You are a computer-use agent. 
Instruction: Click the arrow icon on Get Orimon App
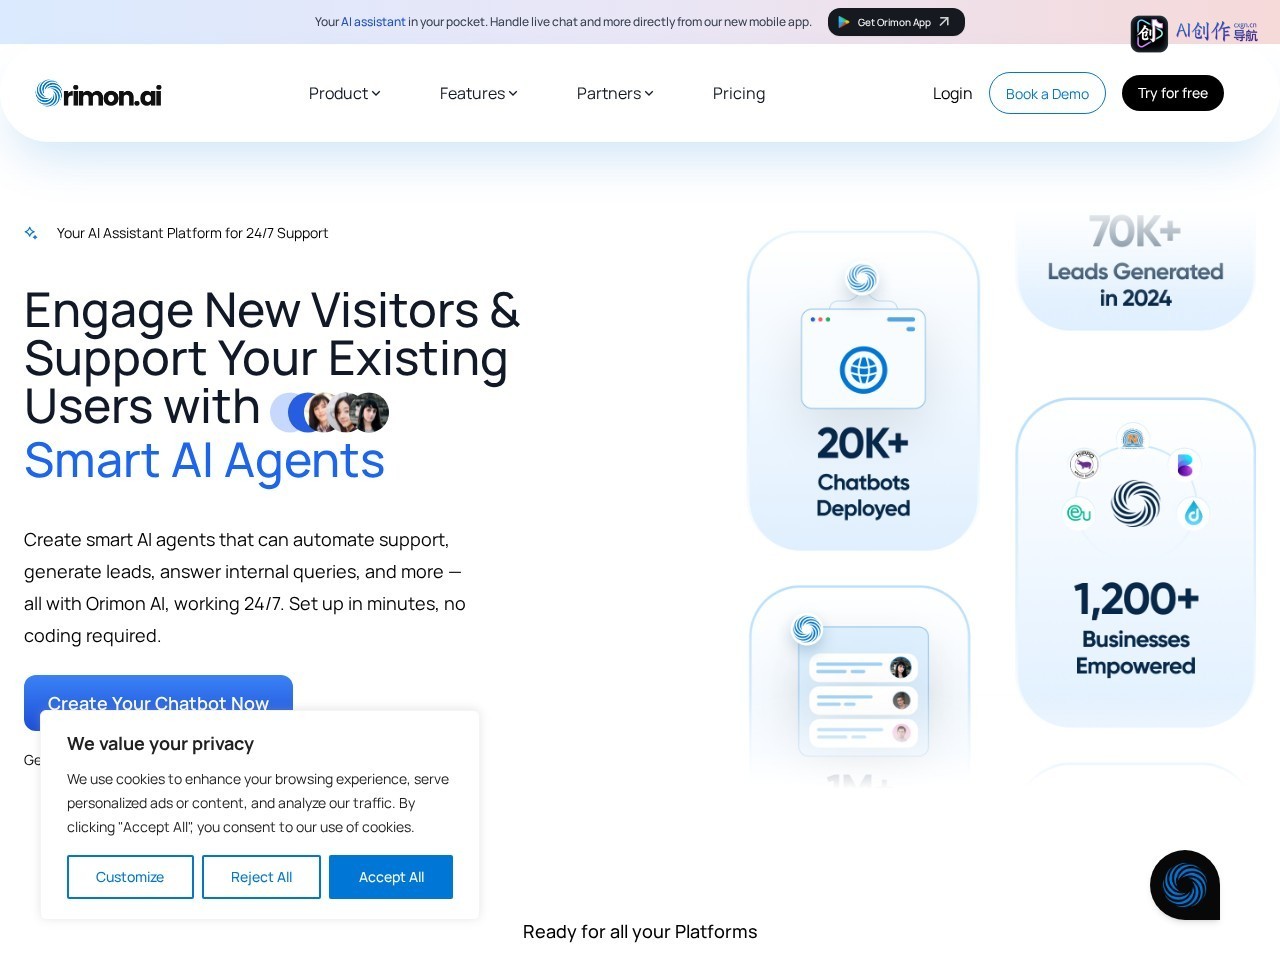click(x=943, y=22)
